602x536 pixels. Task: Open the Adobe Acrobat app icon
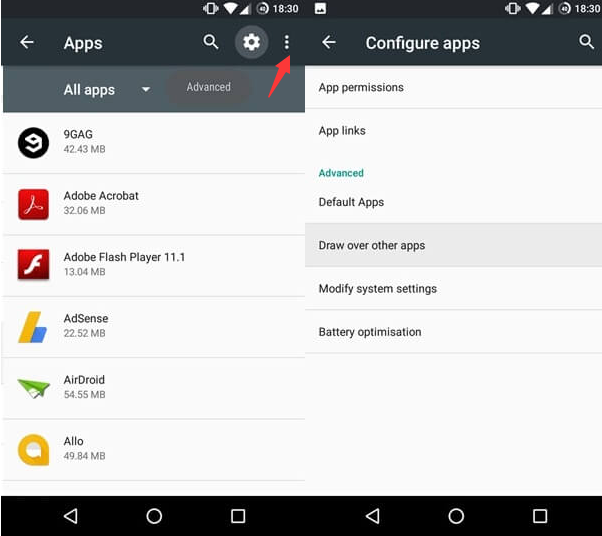point(33,204)
